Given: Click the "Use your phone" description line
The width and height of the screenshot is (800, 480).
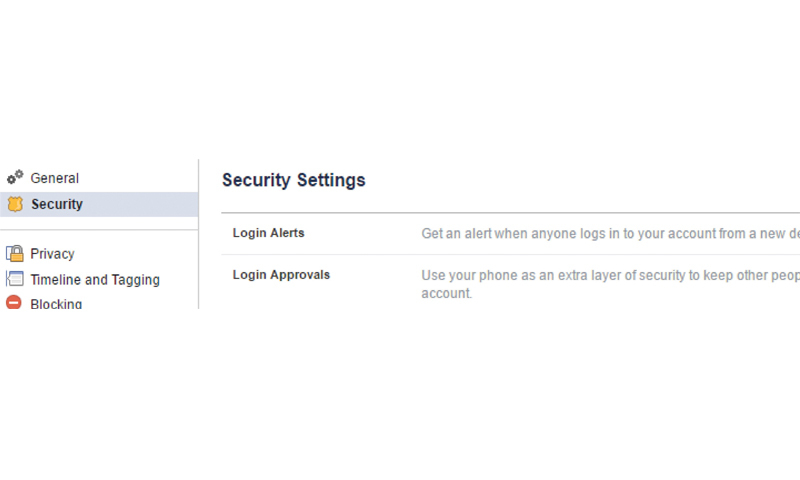Looking at the screenshot, I should [x=610, y=275].
